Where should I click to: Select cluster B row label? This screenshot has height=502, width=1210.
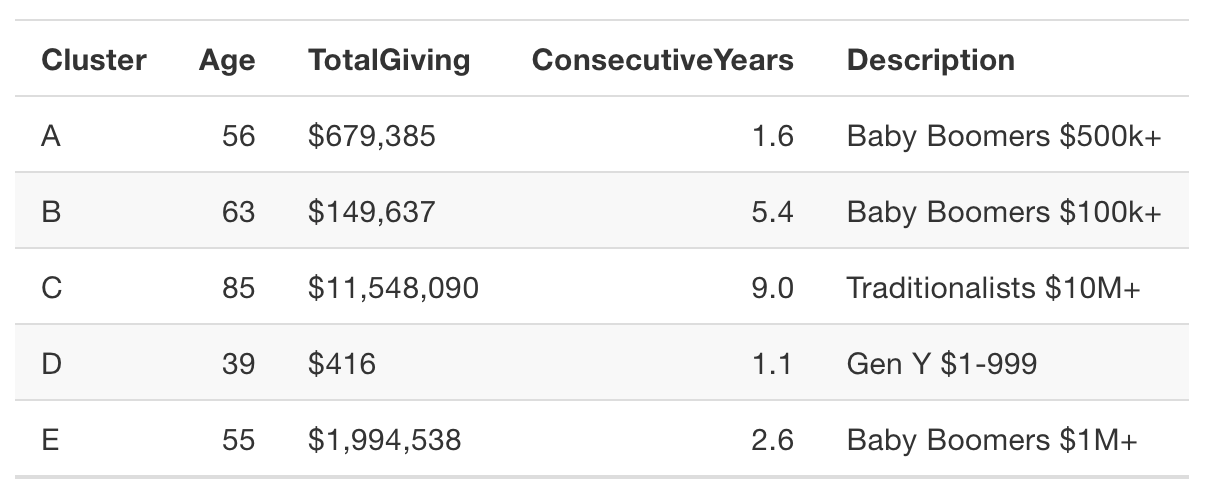(x=51, y=212)
